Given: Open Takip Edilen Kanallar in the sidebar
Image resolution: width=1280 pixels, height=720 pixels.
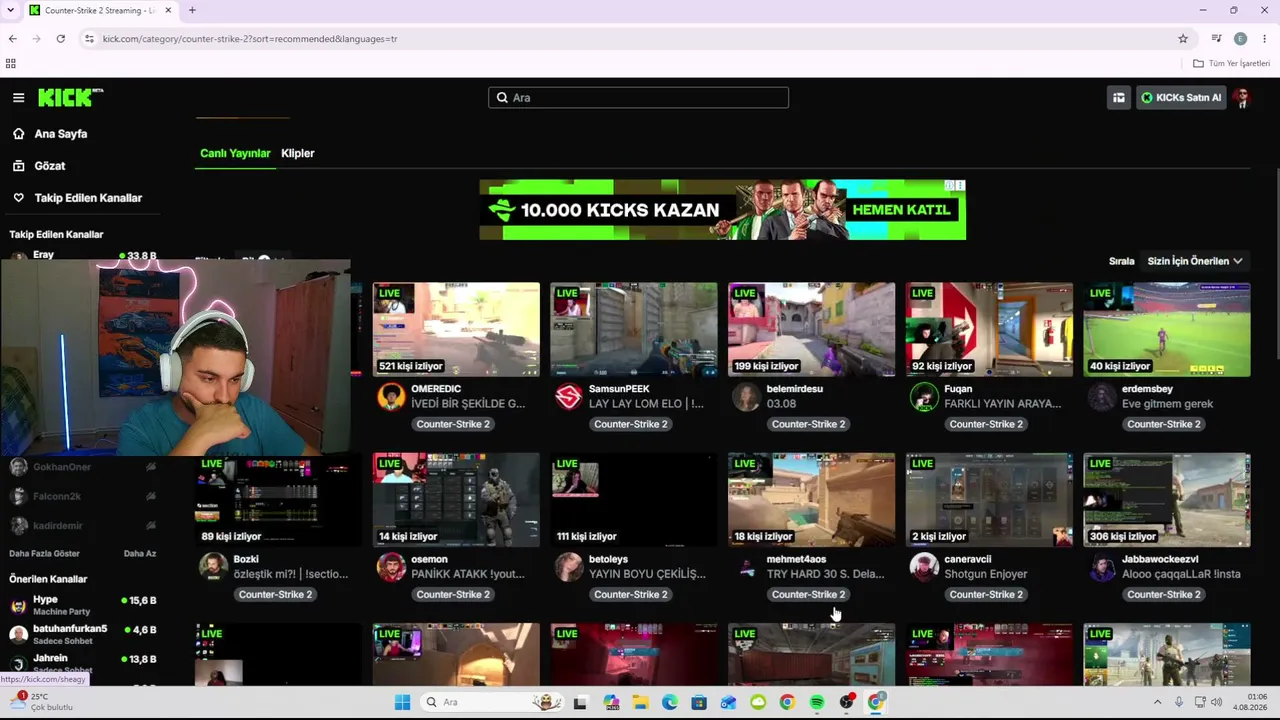Looking at the screenshot, I should (88, 198).
